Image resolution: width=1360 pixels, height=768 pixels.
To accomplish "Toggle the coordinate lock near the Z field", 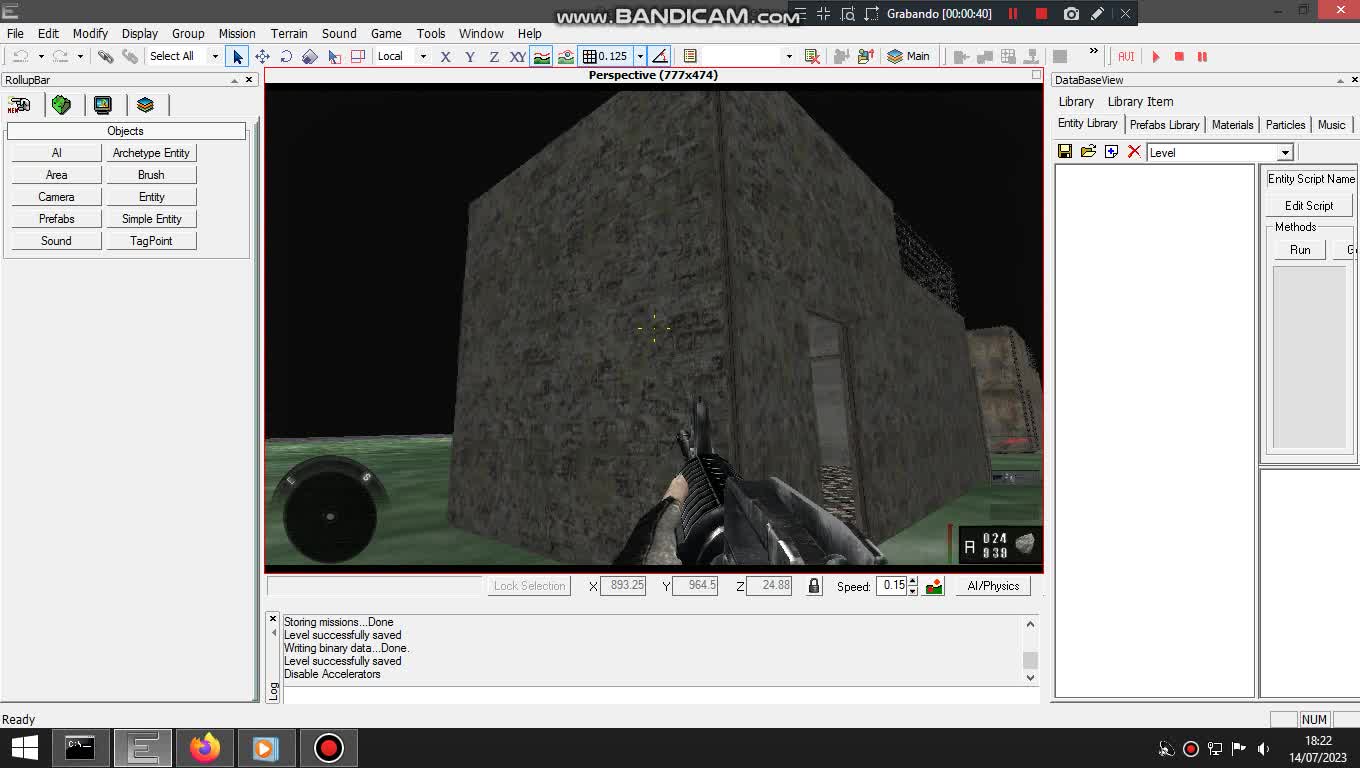I will tap(814, 586).
